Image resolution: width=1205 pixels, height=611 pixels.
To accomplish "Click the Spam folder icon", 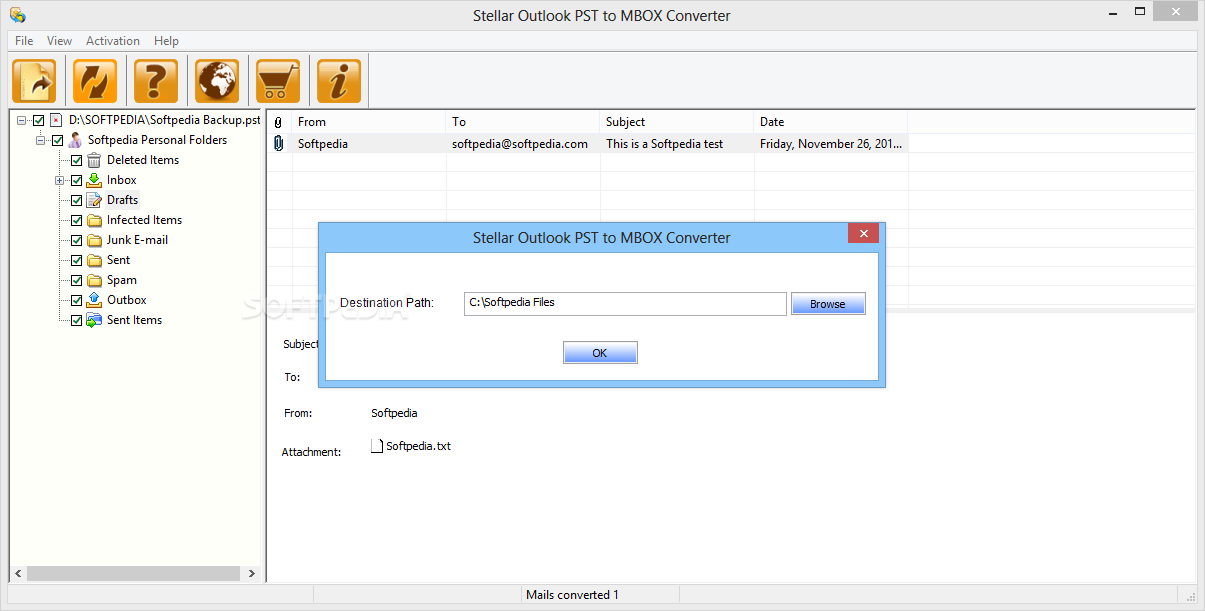I will (x=94, y=280).
